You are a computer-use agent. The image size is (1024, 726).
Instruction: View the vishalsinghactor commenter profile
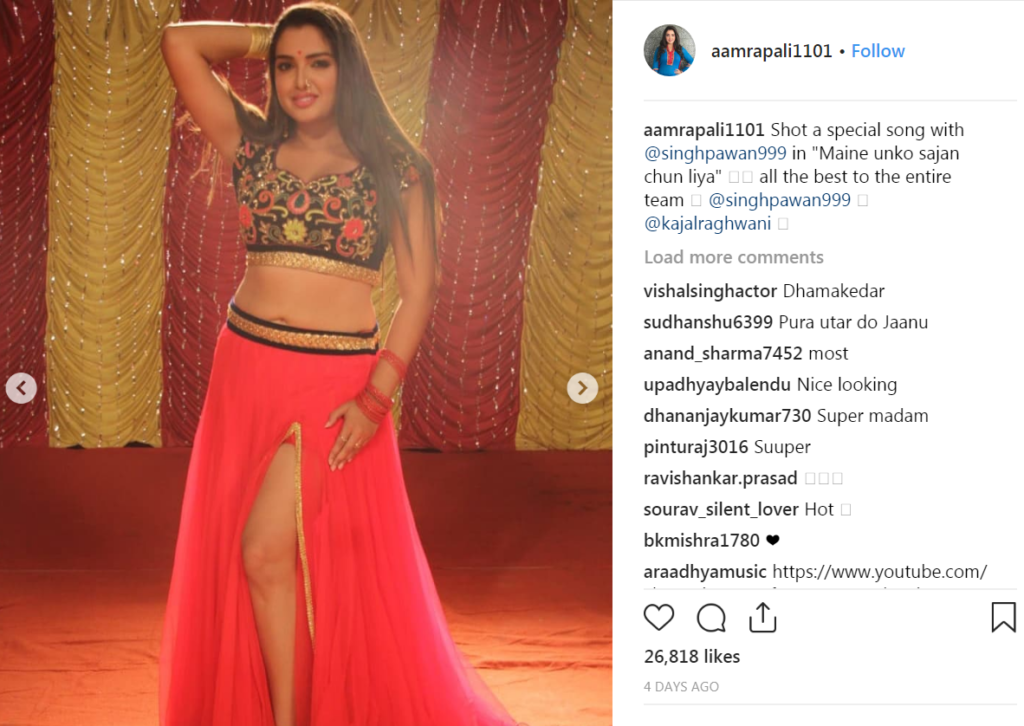(x=710, y=291)
